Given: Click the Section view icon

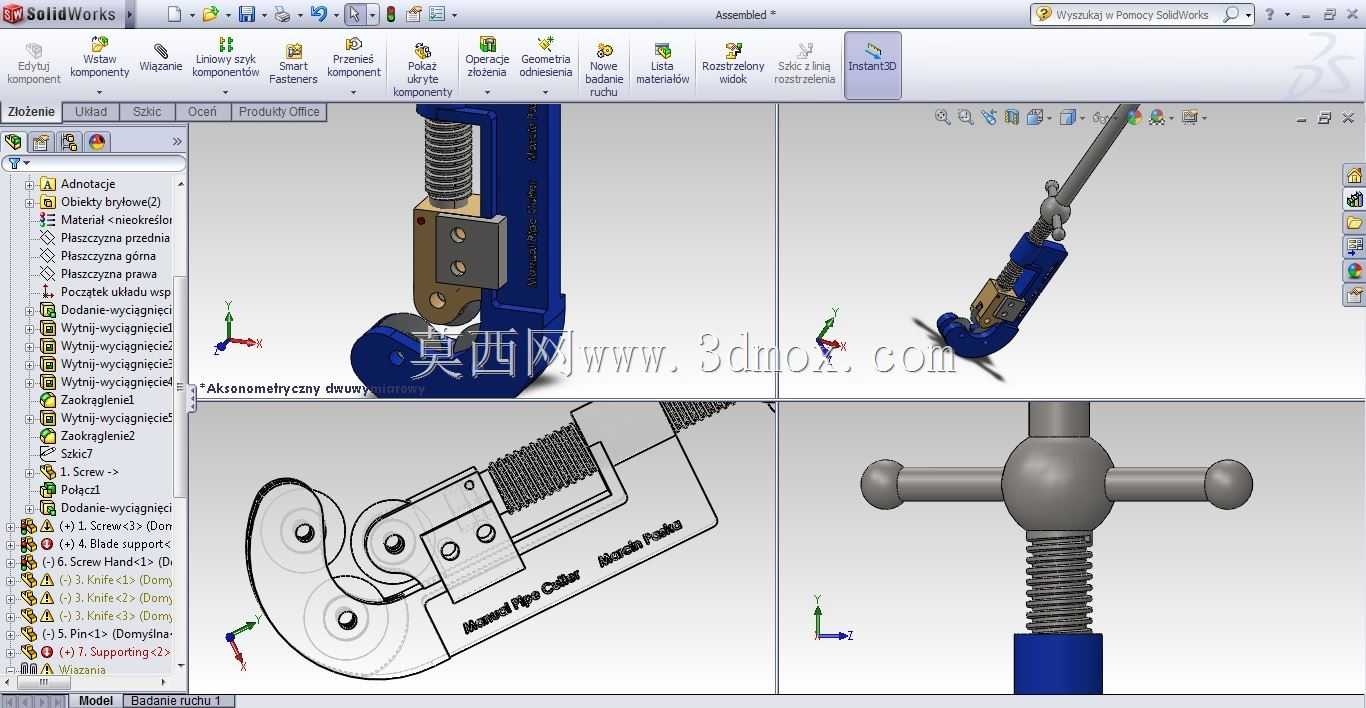Looking at the screenshot, I should (x=1011, y=117).
